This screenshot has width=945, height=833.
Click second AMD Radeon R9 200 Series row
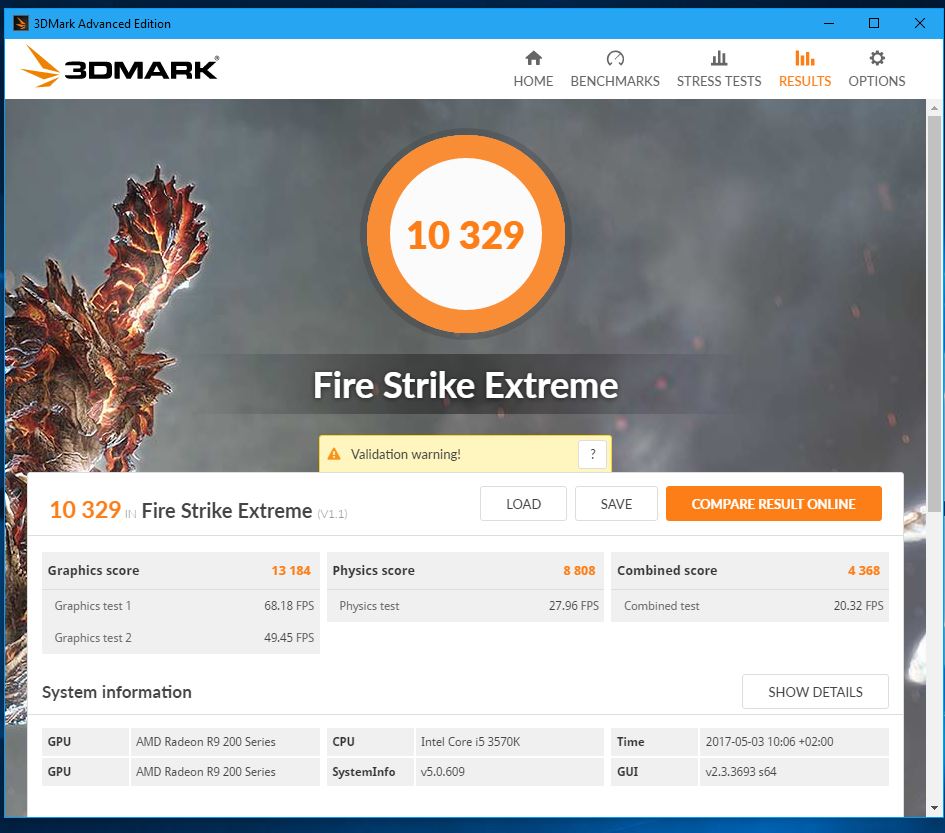[225, 772]
